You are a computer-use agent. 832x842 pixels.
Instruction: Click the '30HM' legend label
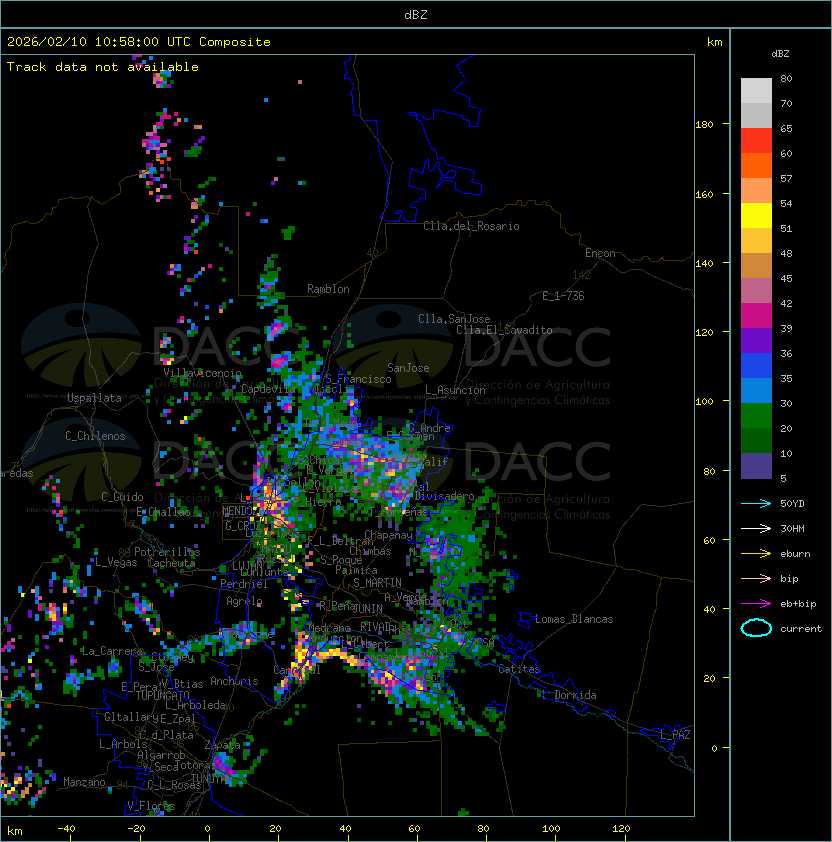click(x=792, y=528)
